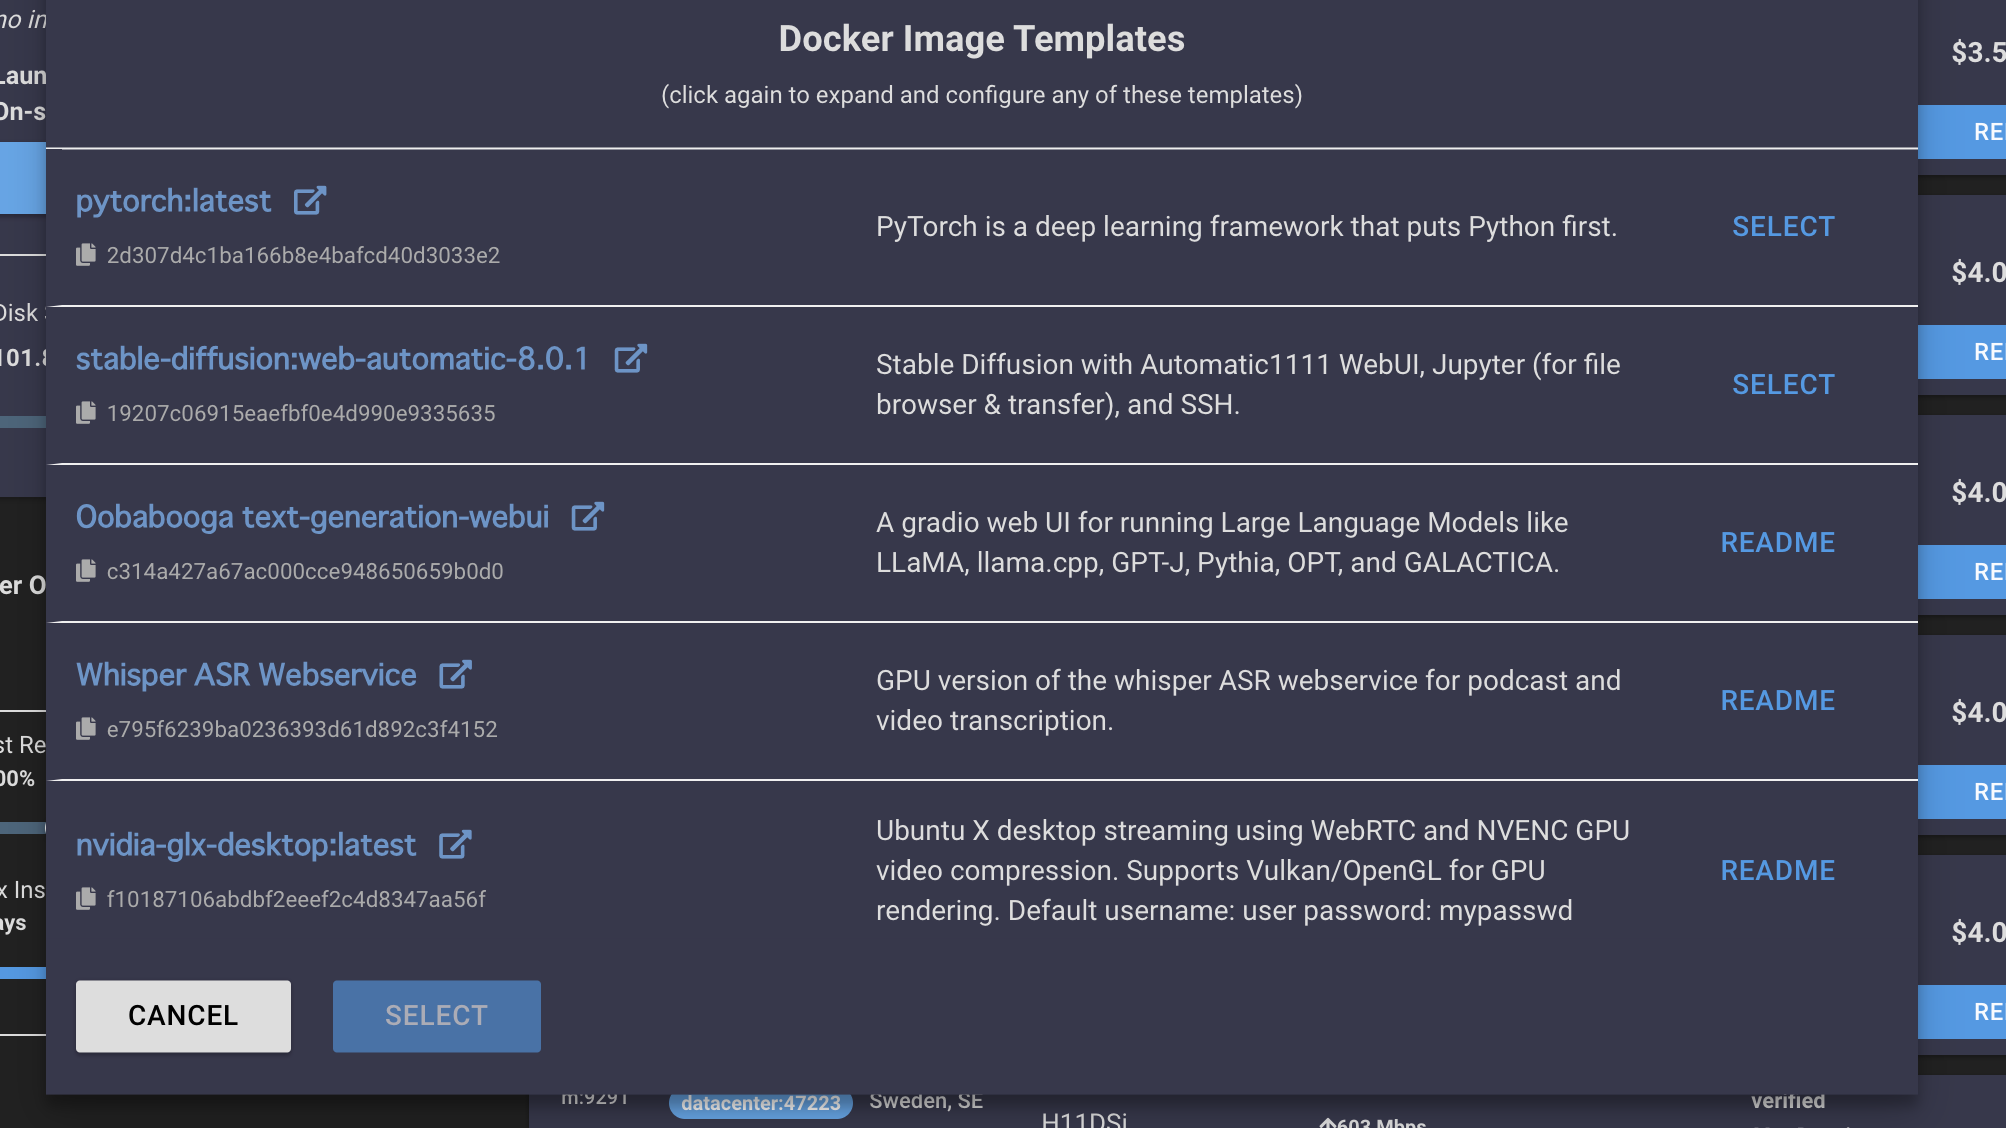This screenshot has width=2006, height=1128.
Task: Open the Oobabooga text-generation-webui template title
Action: (312, 517)
